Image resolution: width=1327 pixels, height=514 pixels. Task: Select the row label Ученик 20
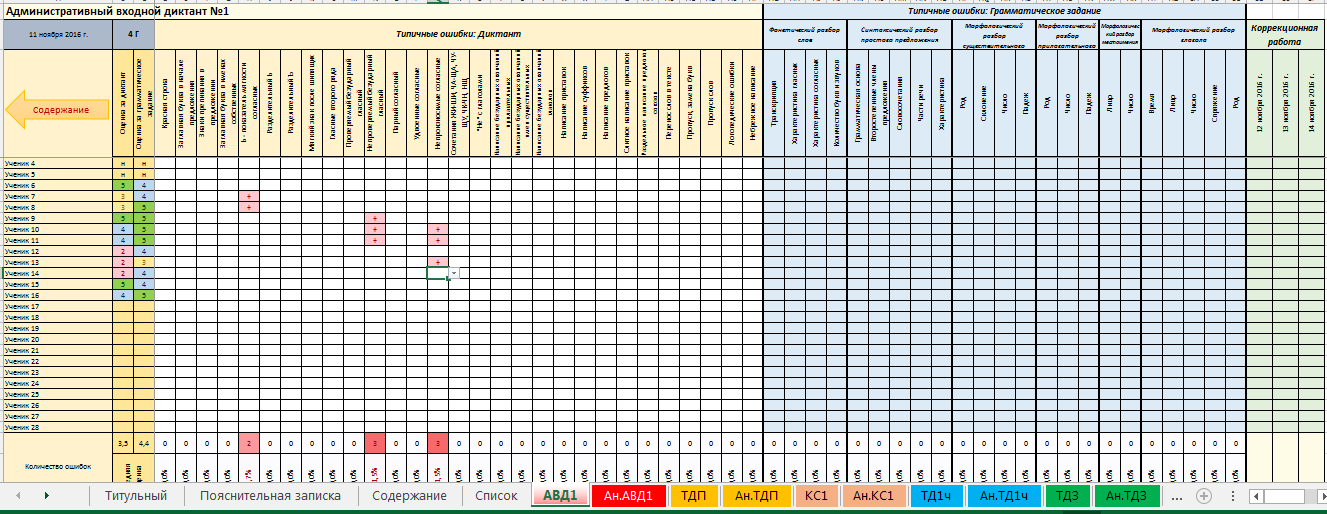[x=57, y=339]
